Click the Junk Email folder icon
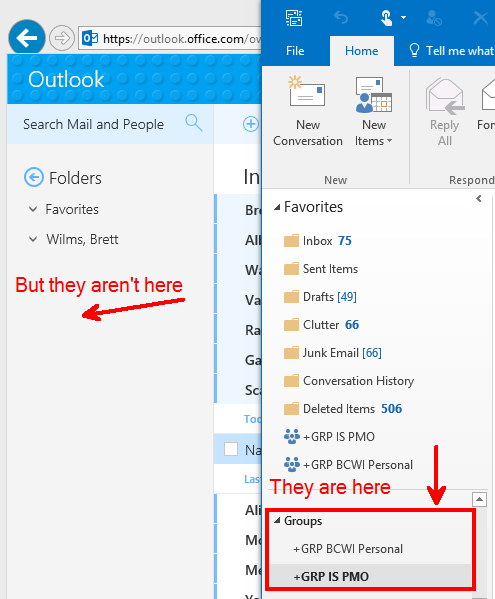Screen dimensions: 495x599 (291, 353)
